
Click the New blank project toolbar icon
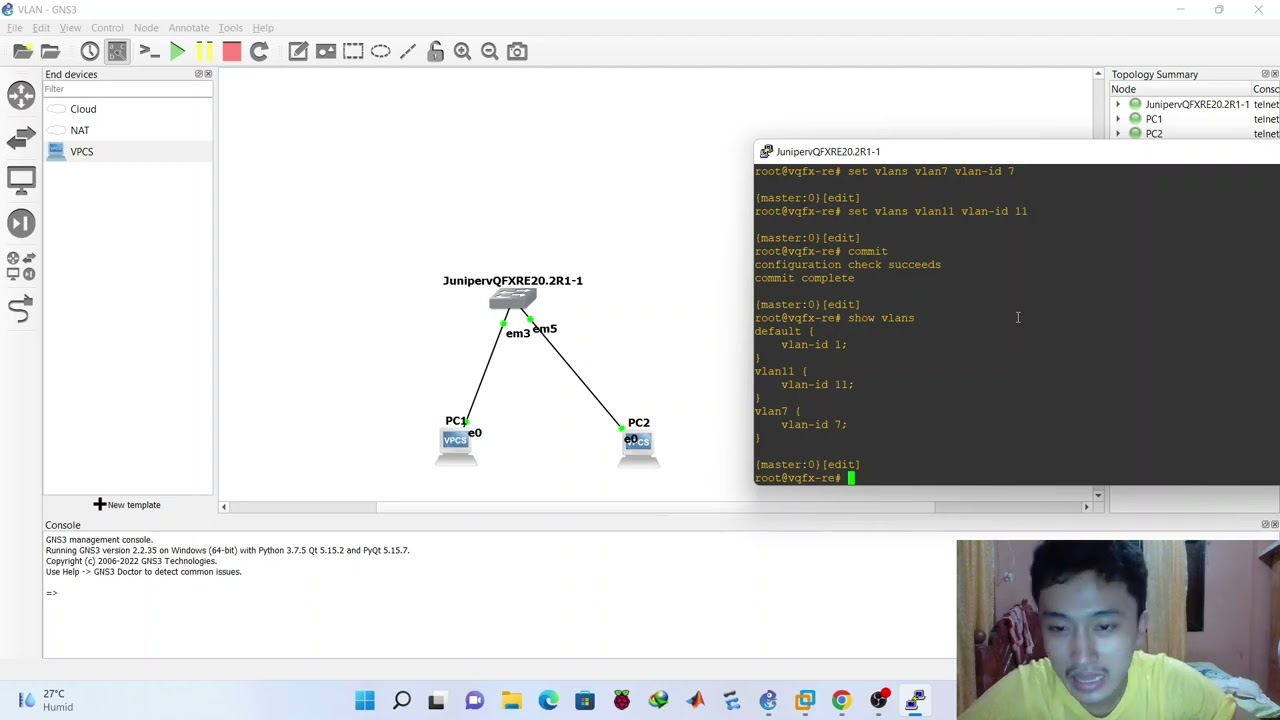[x=22, y=51]
